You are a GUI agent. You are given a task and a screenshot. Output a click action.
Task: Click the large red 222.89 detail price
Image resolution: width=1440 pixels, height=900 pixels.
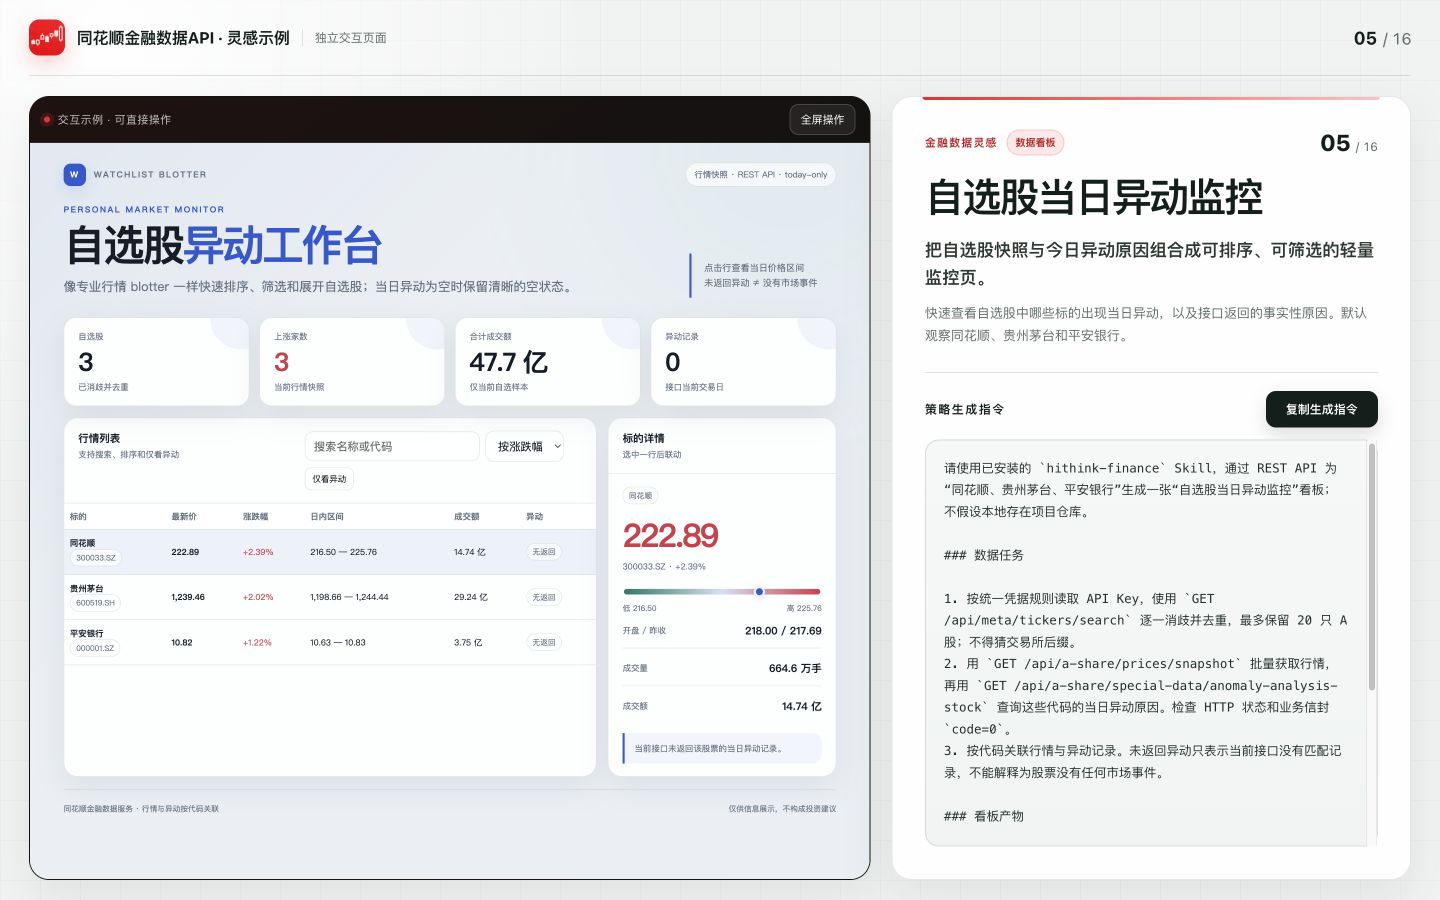point(670,536)
